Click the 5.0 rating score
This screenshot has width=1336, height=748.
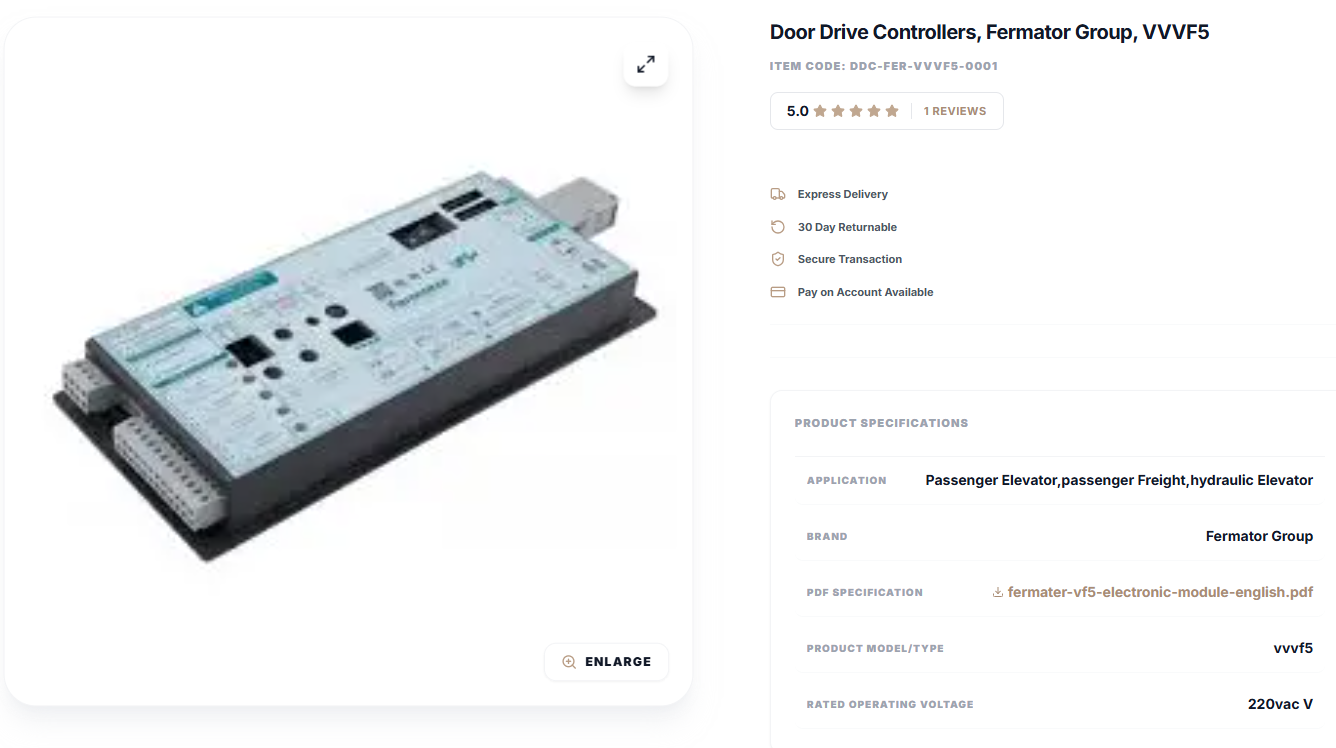[797, 111]
